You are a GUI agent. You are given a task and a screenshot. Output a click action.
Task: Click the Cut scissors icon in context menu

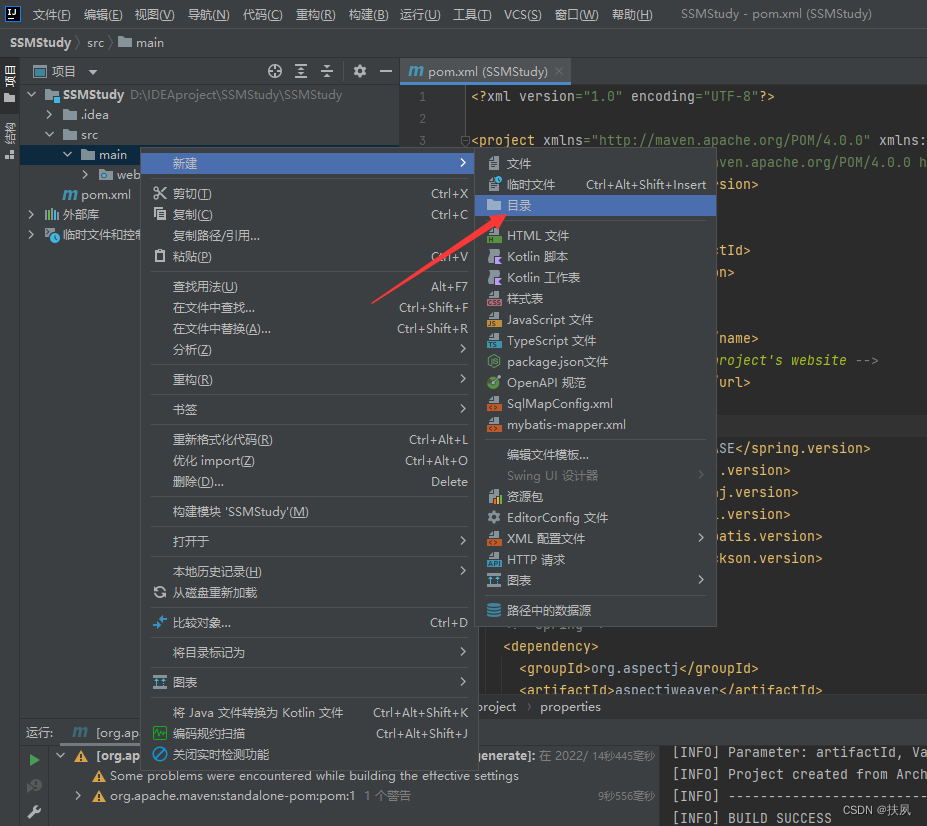pos(160,193)
